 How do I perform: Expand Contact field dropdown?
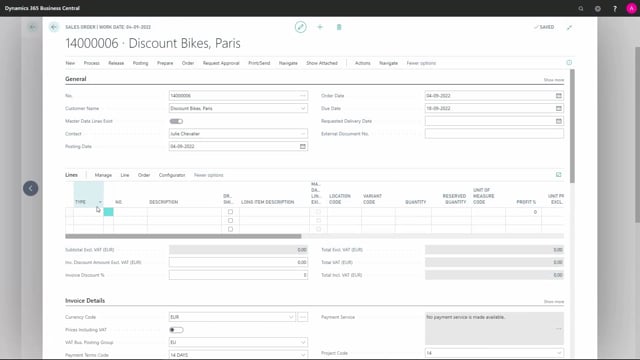pyautogui.click(x=303, y=133)
